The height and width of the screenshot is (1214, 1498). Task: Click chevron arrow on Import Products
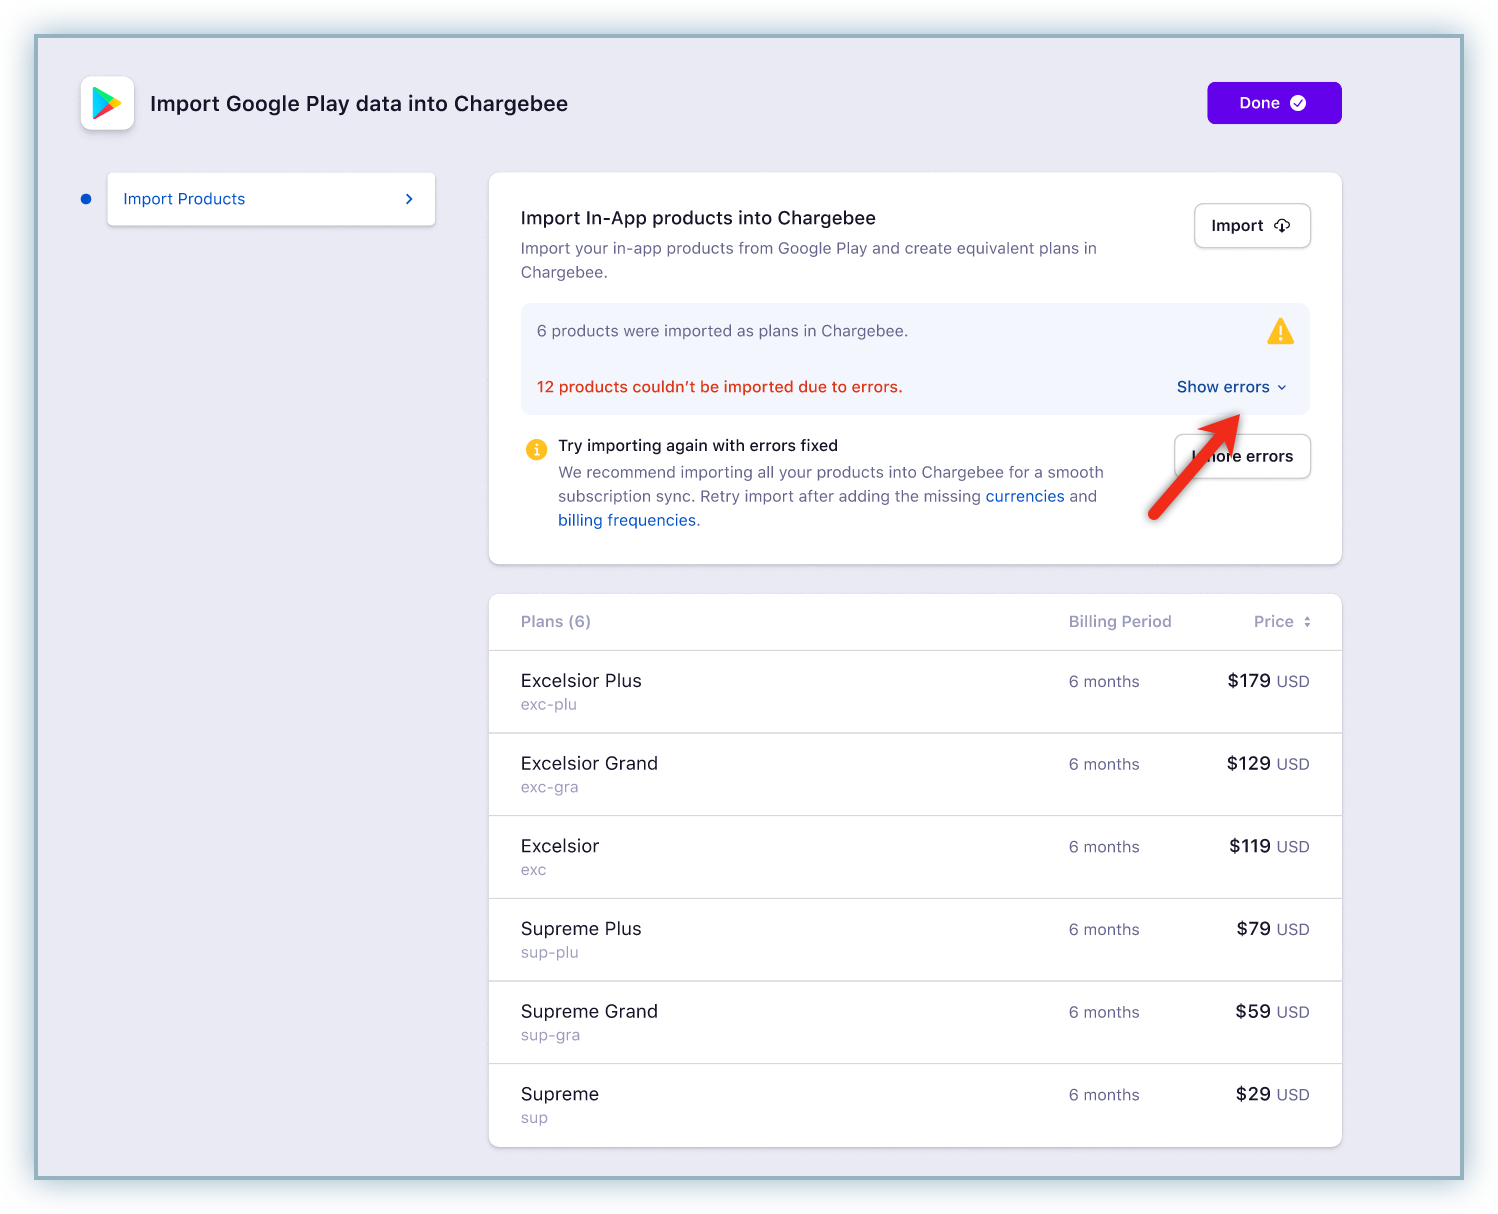coord(409,199)
